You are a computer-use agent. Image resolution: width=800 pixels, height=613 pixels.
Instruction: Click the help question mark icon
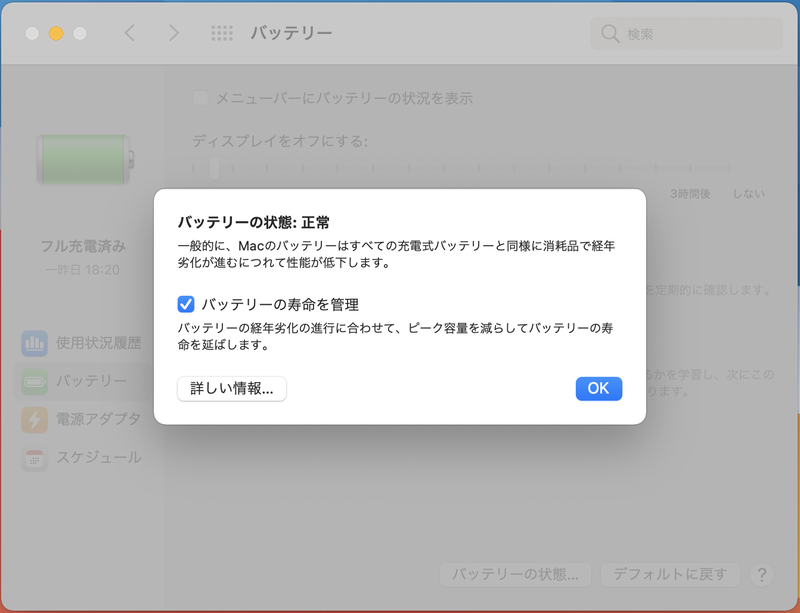761,575
